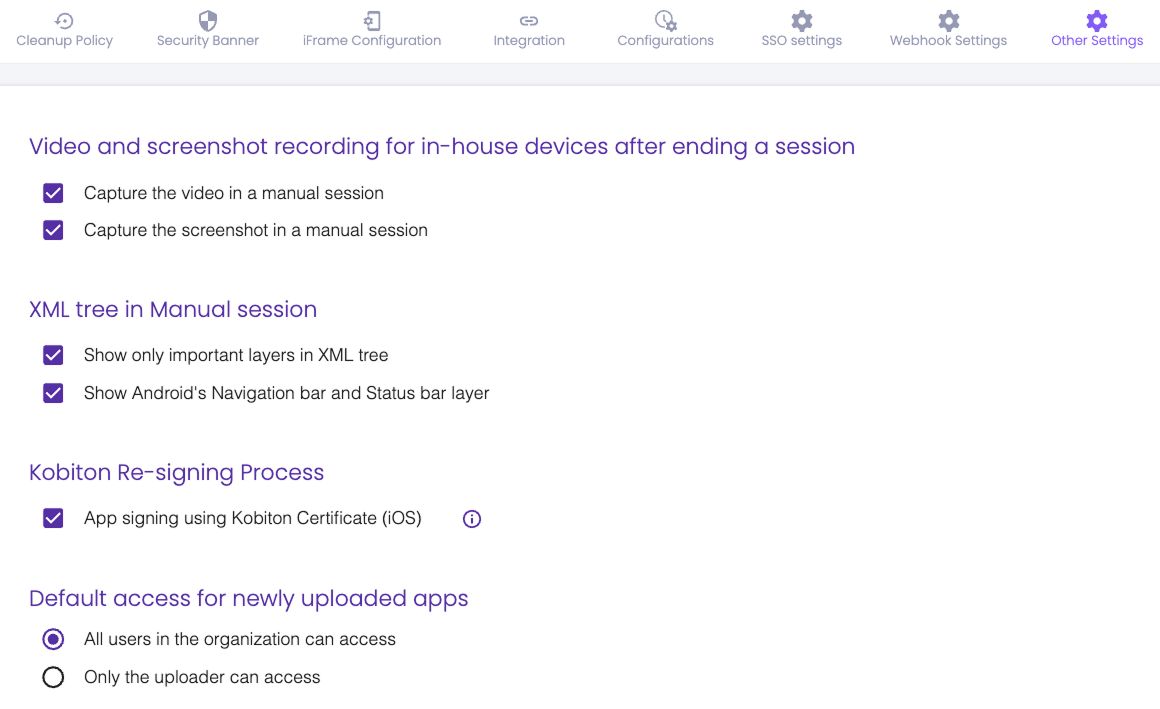Click the info icon beside App signing option
The height and width of the screenshot is (709, 1160).
point(471,518)
